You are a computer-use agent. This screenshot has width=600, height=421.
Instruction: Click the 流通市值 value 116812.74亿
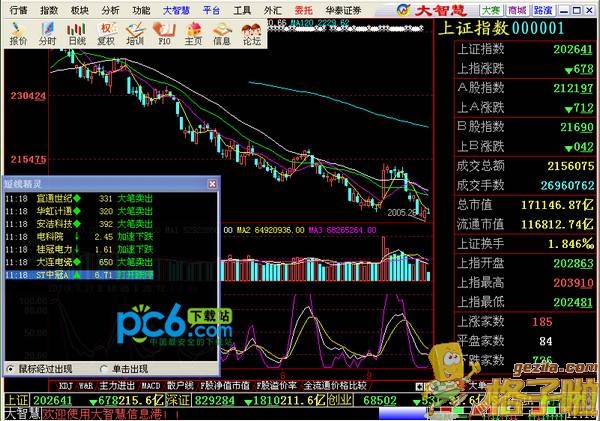point(557,224)
